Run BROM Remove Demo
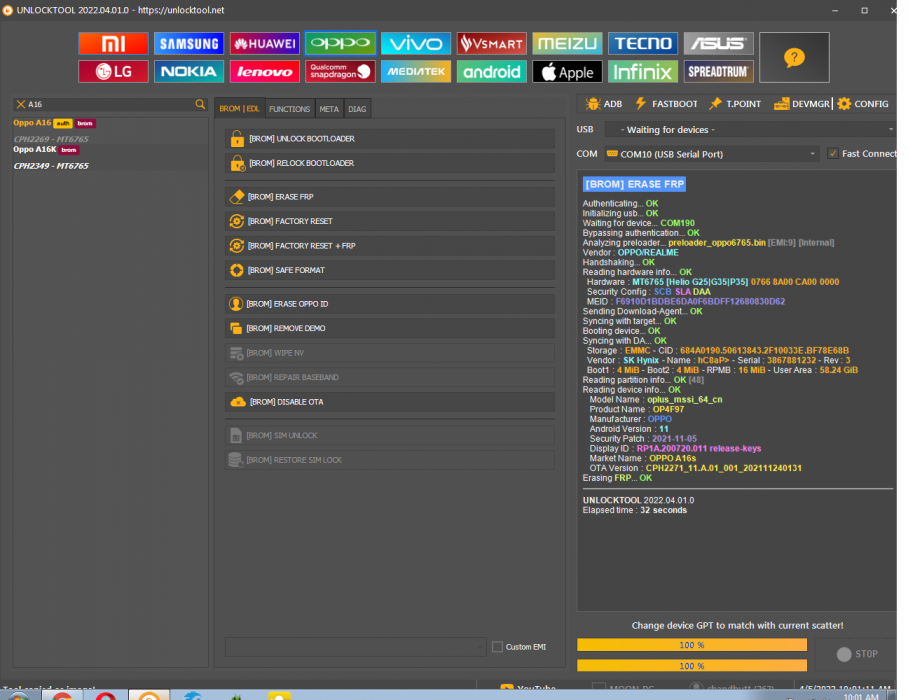 (390, 328)
